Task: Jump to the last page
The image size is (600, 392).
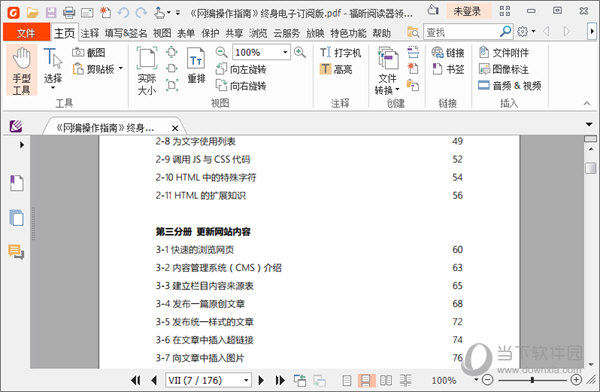Action: [x=280, y=380]
